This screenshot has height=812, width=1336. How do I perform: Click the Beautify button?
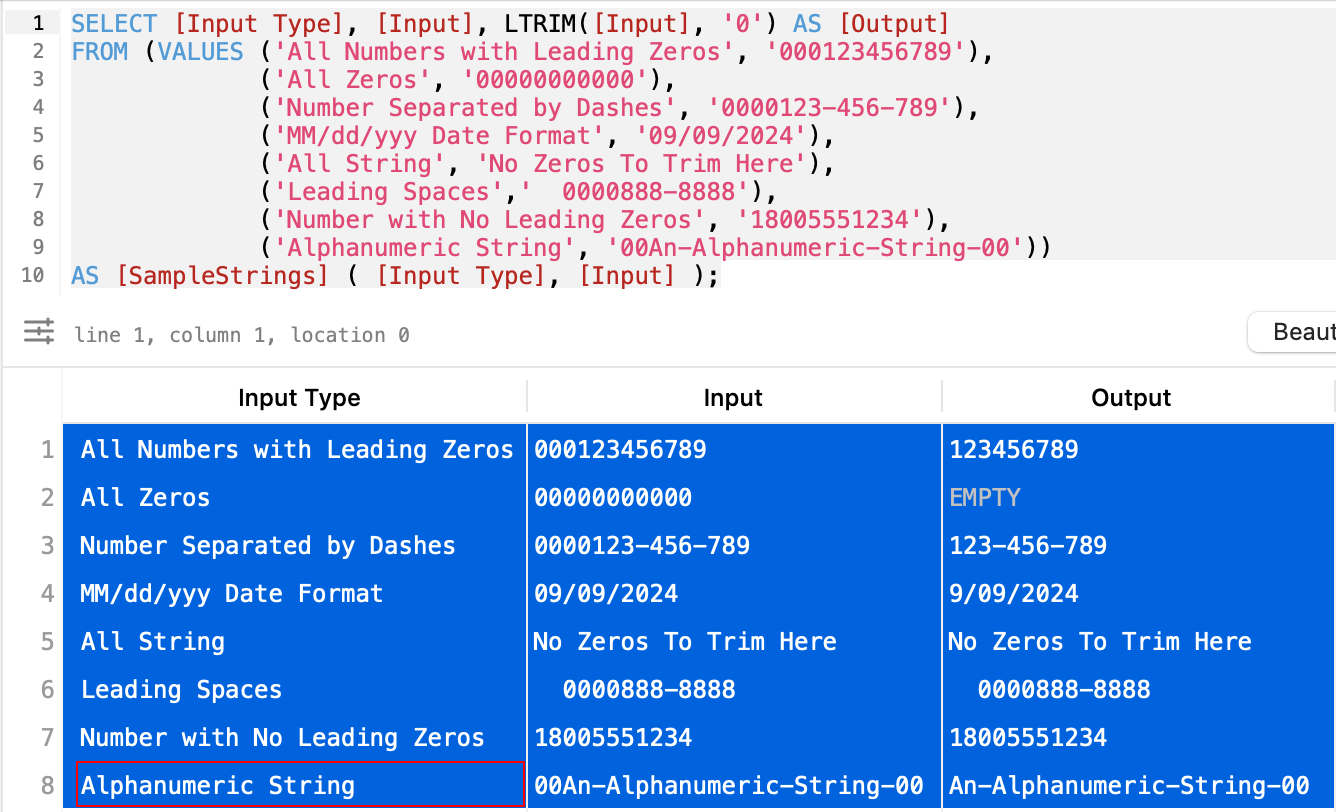coord(1295,332)
